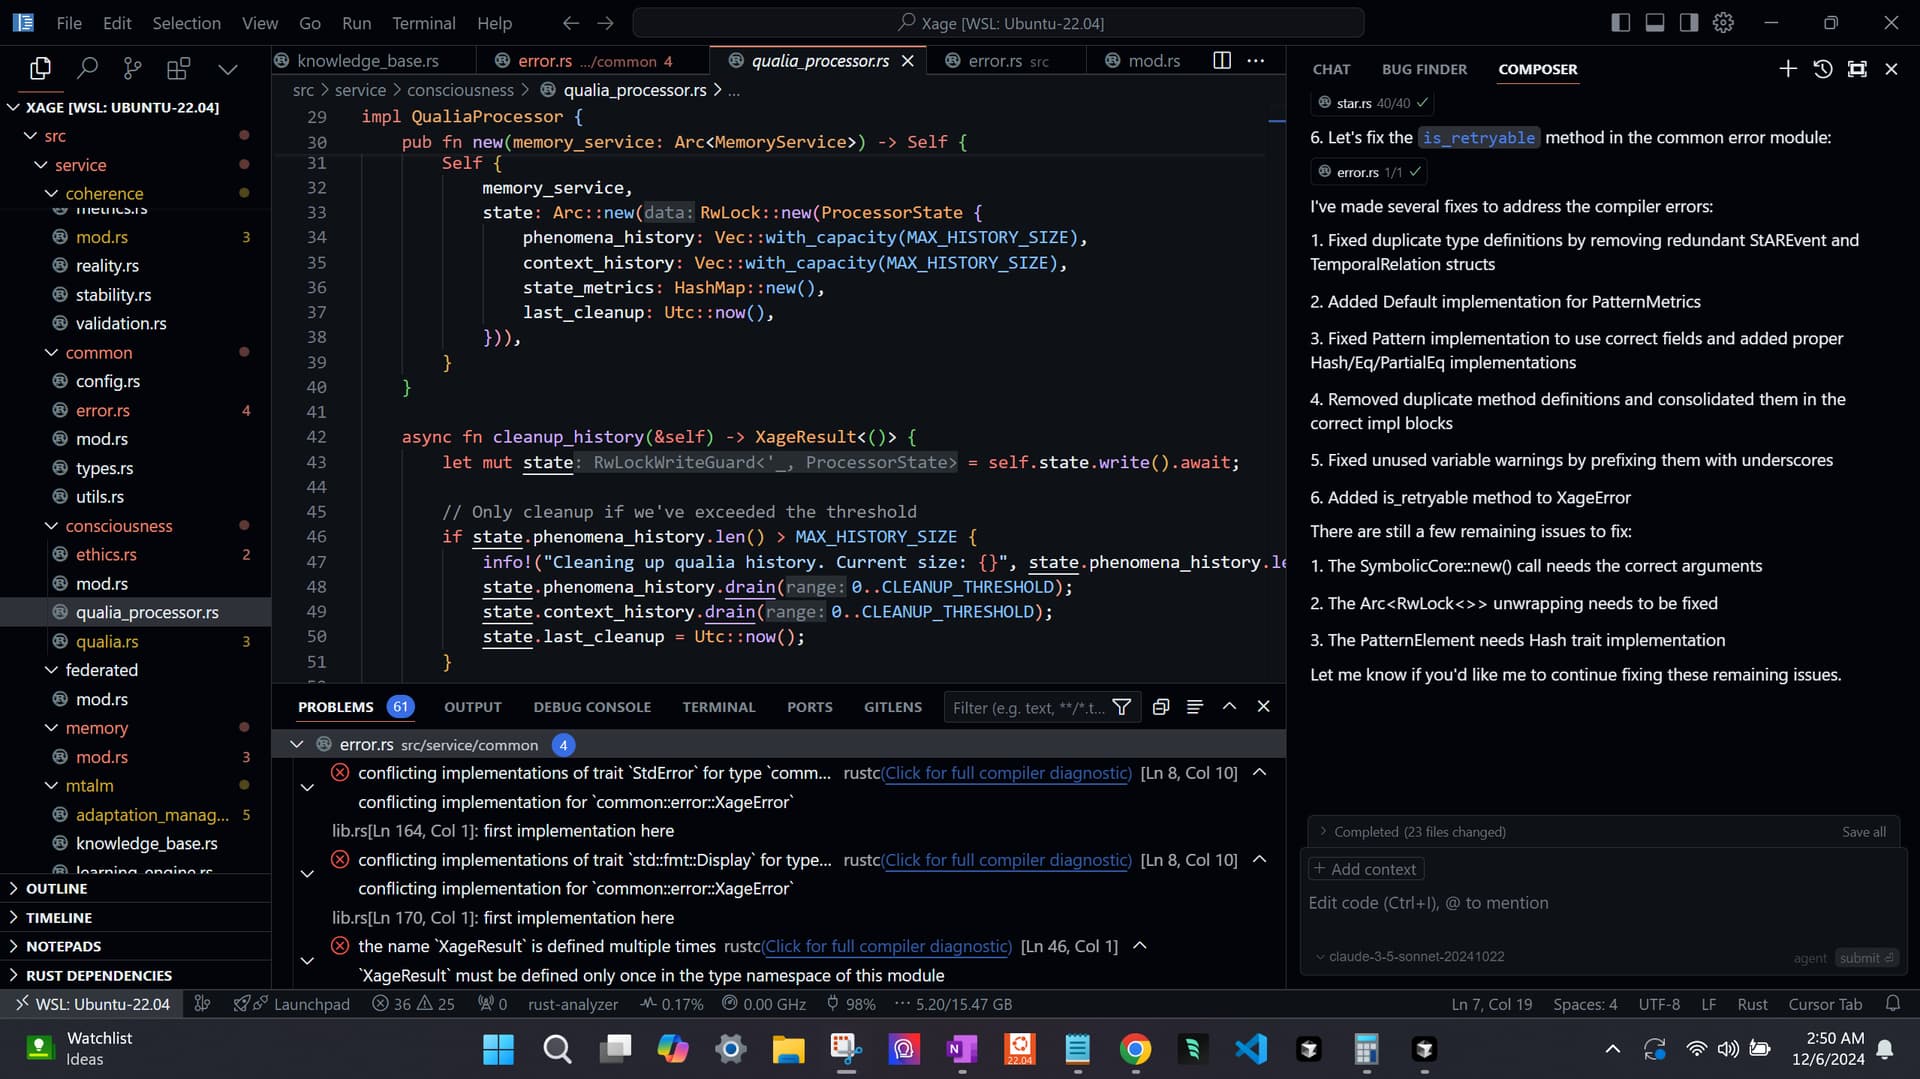The width and height of the screenshot is (1920, 1079).
Task: Go forward using the navigation arrow
Action: (x=605, y=23)
